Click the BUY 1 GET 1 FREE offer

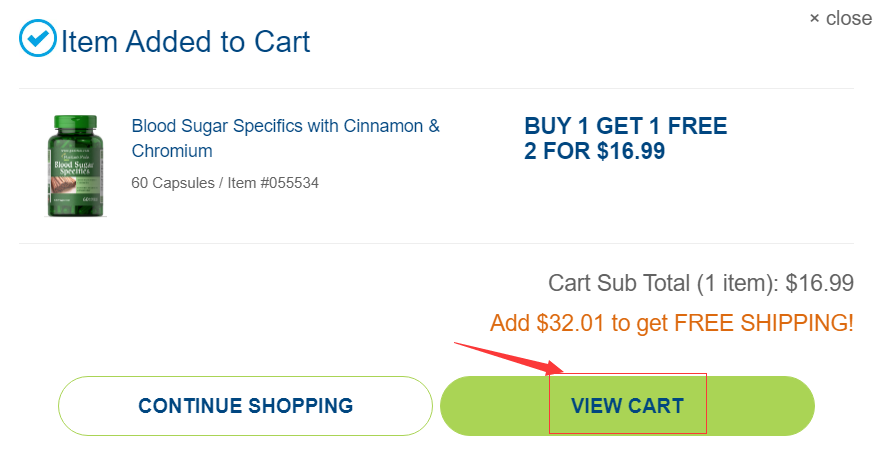pyautogui.click(x=625, y=127)
